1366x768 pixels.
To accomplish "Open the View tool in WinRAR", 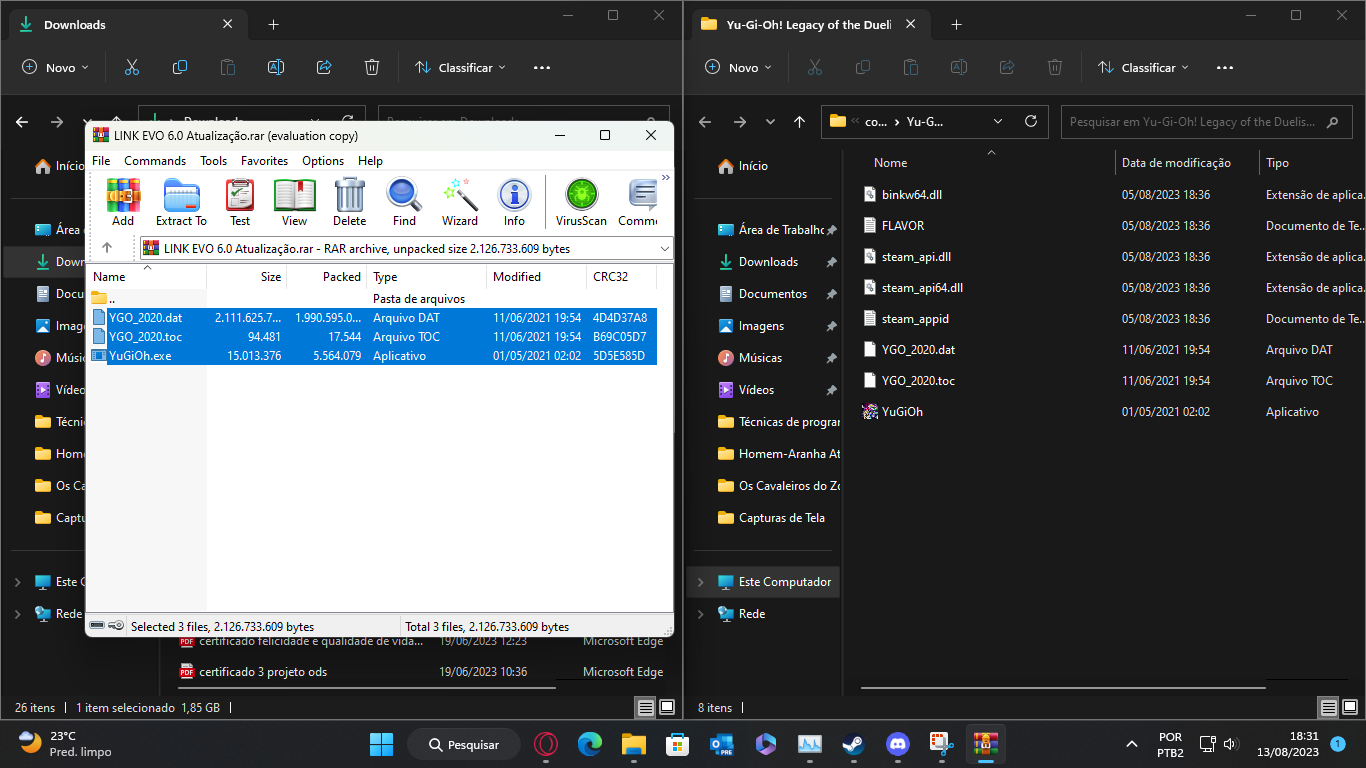I will click(294, 202).
